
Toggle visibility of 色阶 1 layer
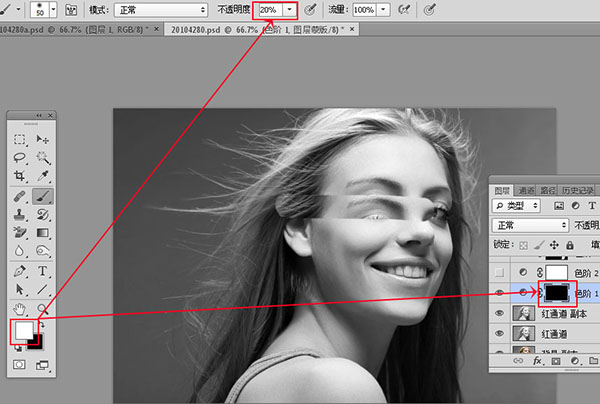pyautogui.click(x=499, y=293)
